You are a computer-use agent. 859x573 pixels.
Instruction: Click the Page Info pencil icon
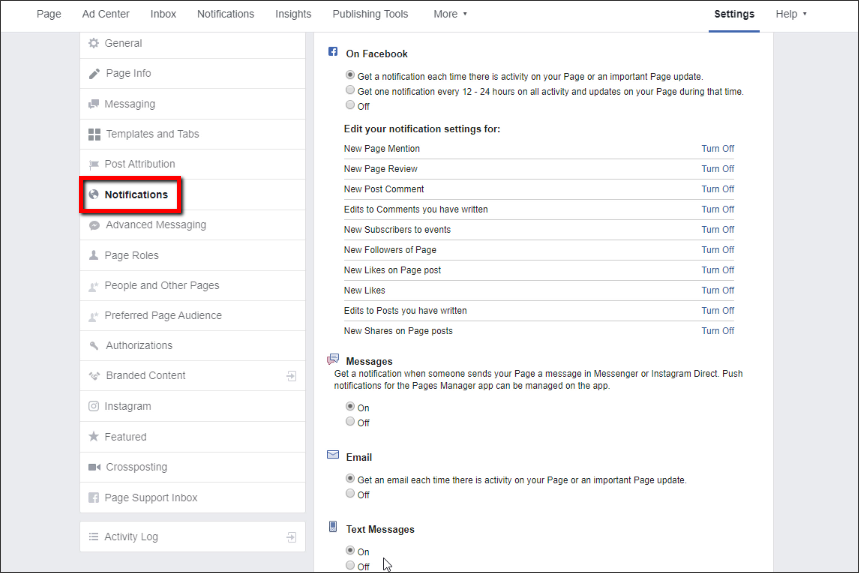click(94, 73)
